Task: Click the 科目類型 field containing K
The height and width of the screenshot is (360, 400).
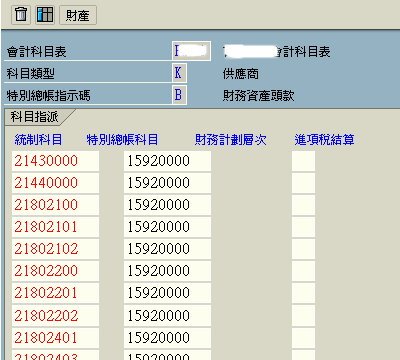Action: tap(179, 73)
